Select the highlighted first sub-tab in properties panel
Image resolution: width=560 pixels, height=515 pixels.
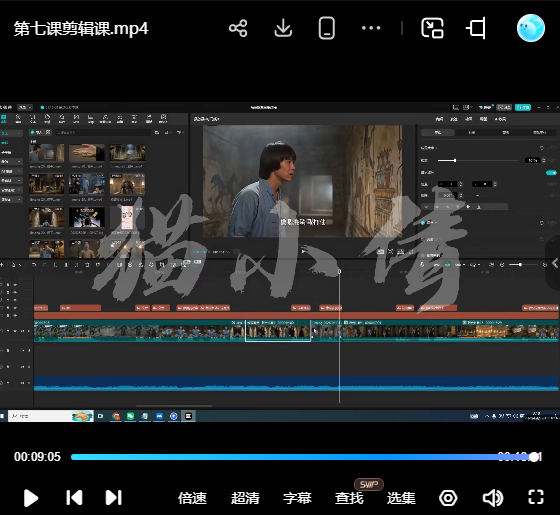(438, 132)
